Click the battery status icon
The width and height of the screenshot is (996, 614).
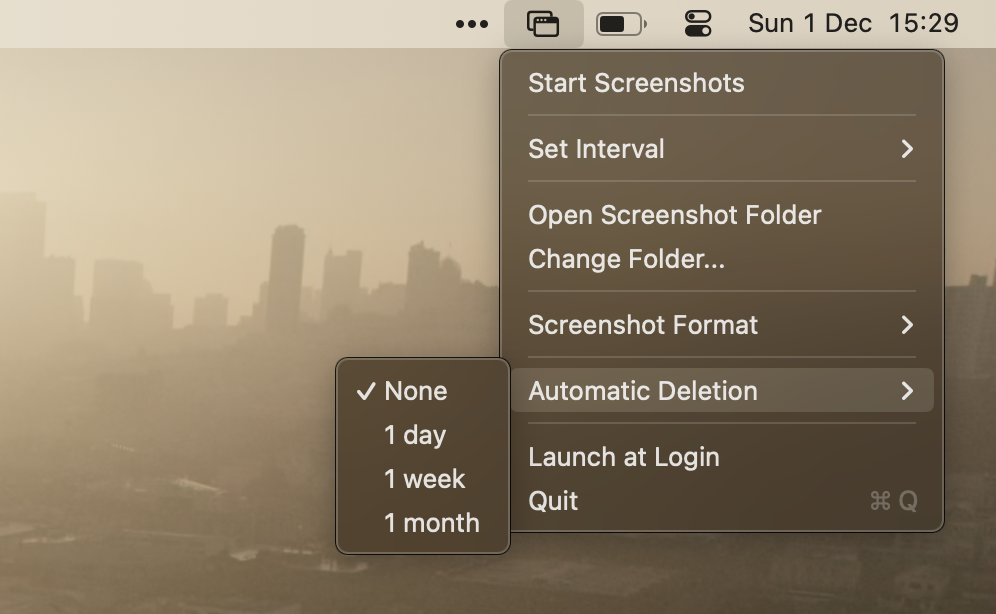(621, 24)
